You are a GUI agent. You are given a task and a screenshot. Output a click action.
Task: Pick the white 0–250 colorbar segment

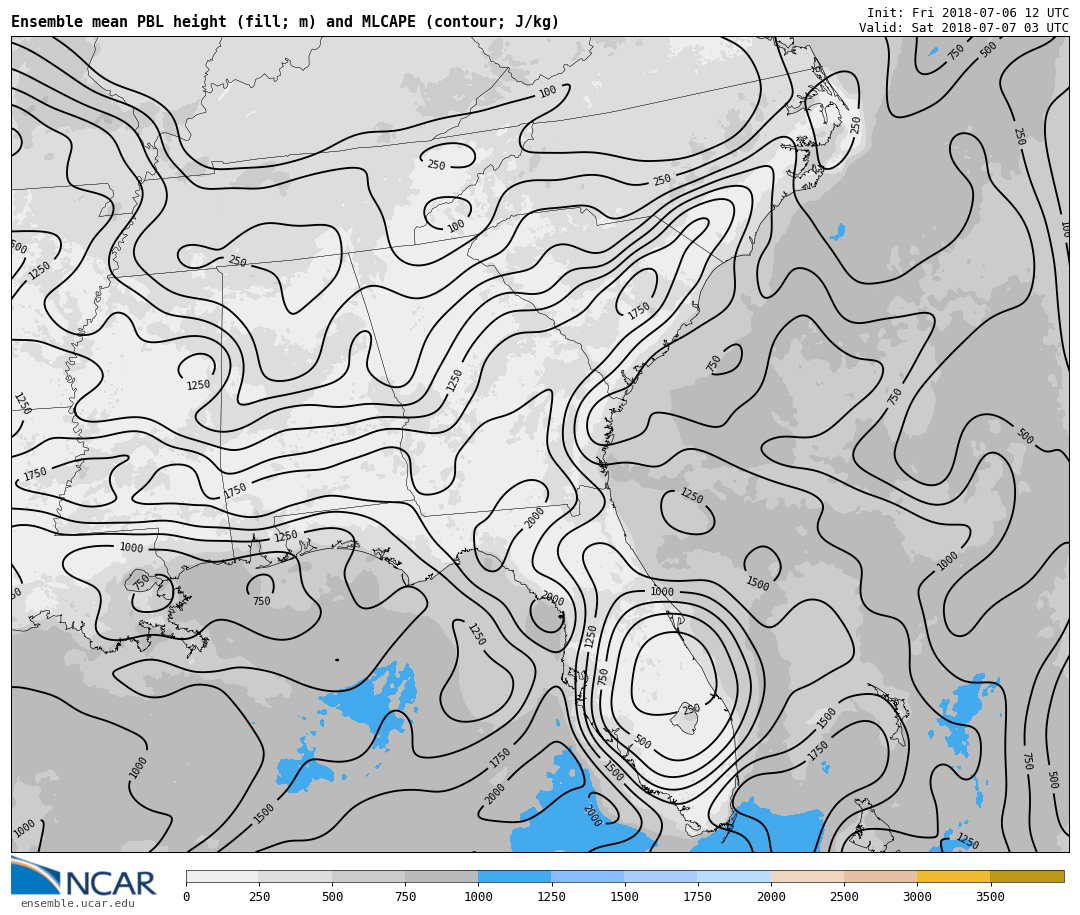(x=222, y=876)
